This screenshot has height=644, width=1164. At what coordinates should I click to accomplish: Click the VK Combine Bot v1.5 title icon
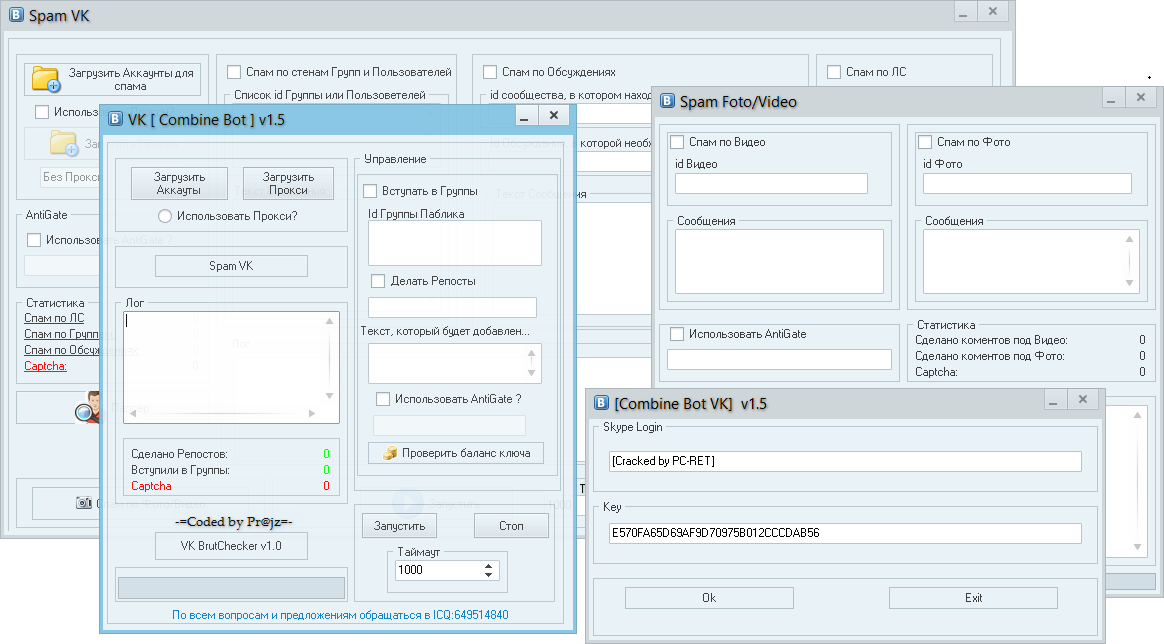tap(116, 119)
